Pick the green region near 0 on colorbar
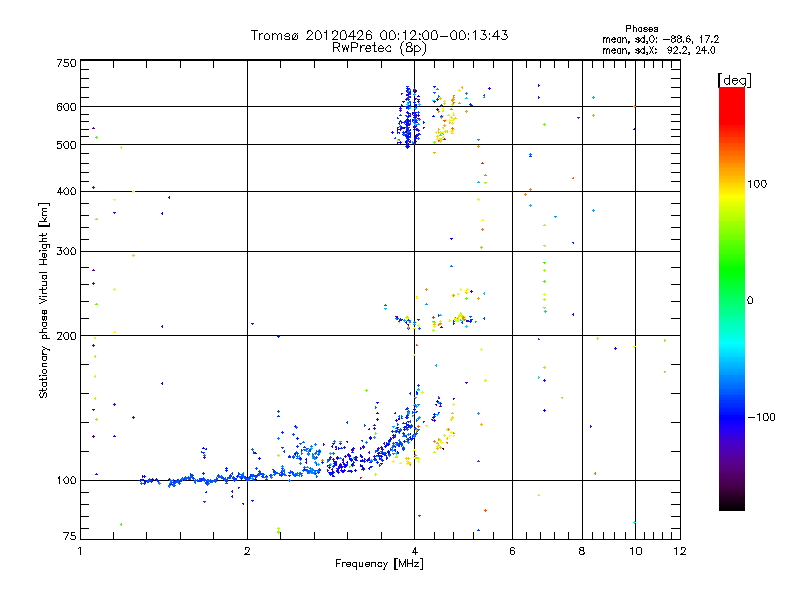Screen dimensions: 800x600 point(732,286)
